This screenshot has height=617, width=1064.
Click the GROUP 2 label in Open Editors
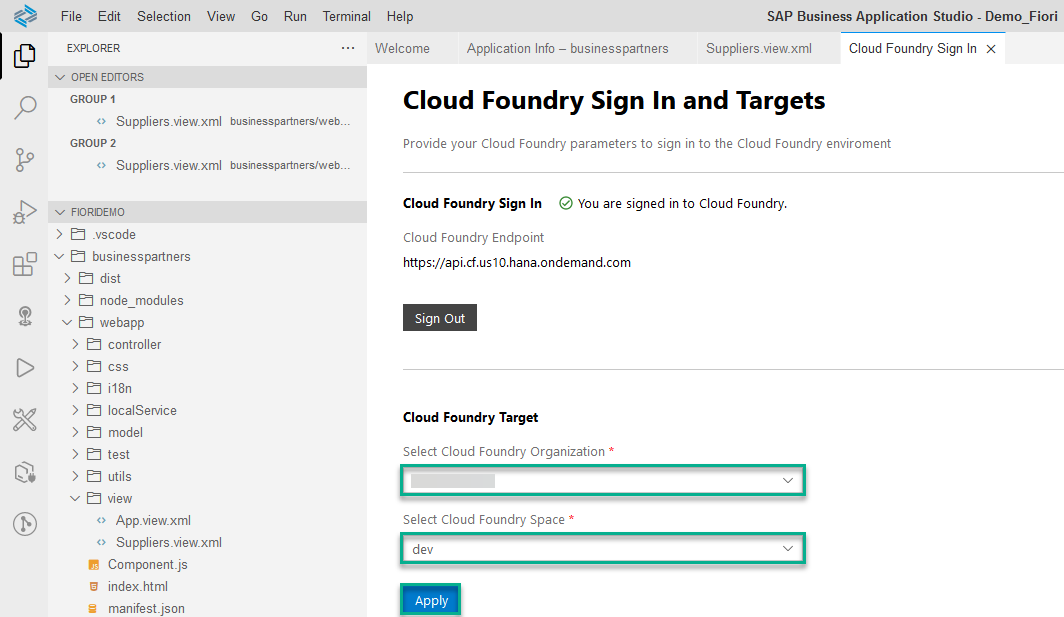[x=93, y=143]
